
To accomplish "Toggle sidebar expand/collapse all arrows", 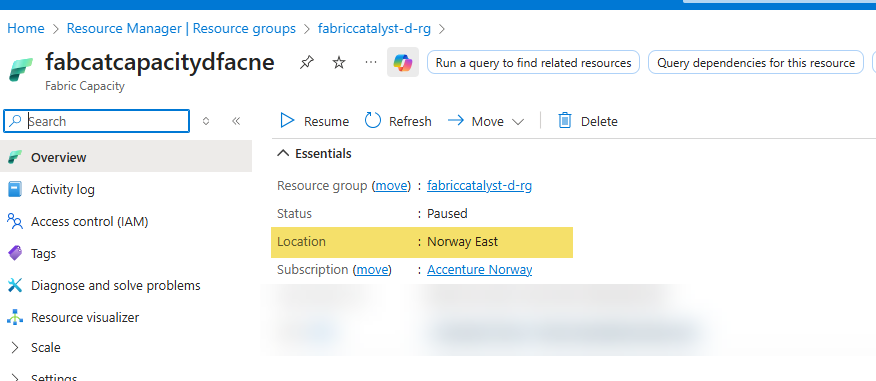I will tap(206, 121).
